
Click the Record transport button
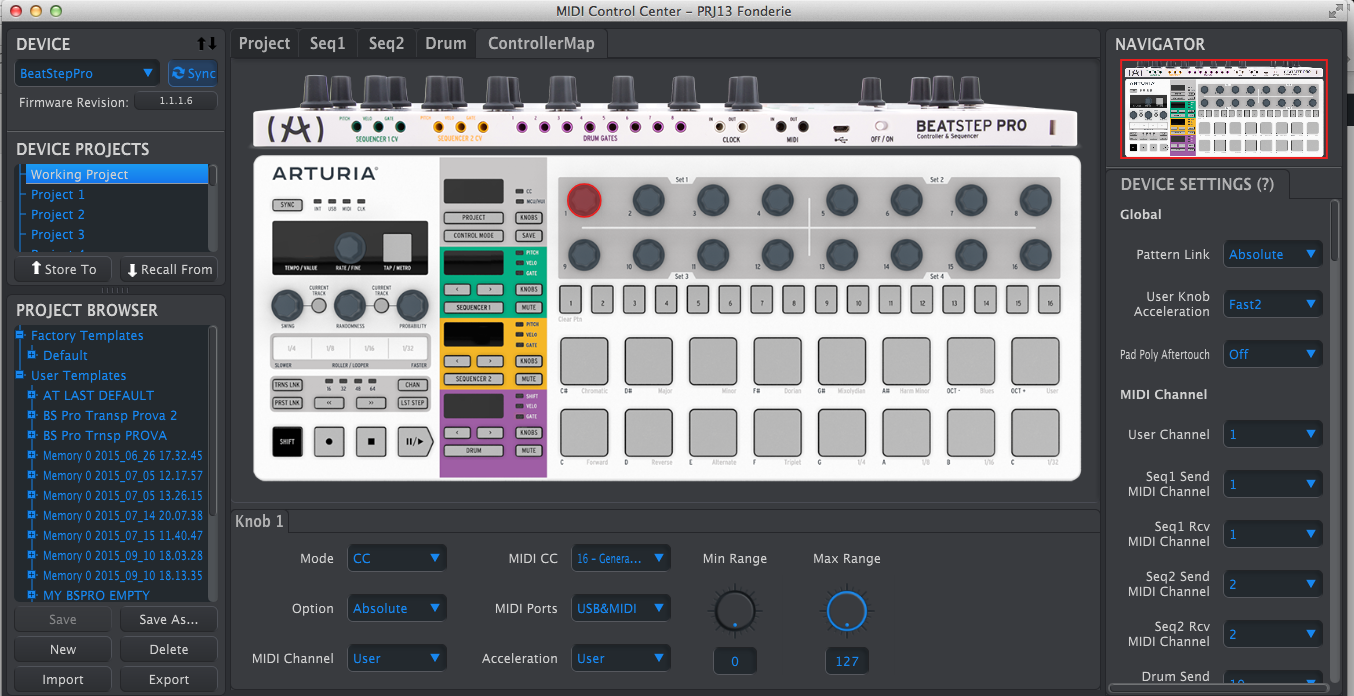click(329, 441)
